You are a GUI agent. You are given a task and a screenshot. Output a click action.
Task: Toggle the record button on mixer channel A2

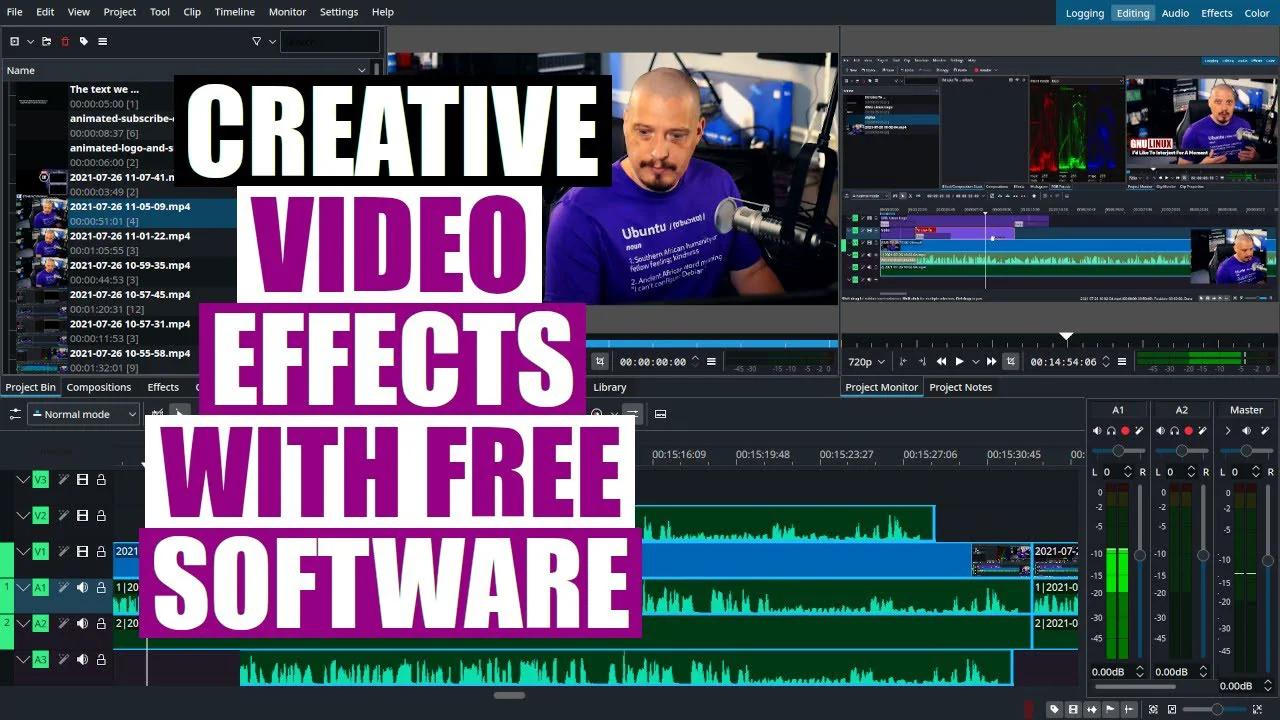[x=1188, y=431]
